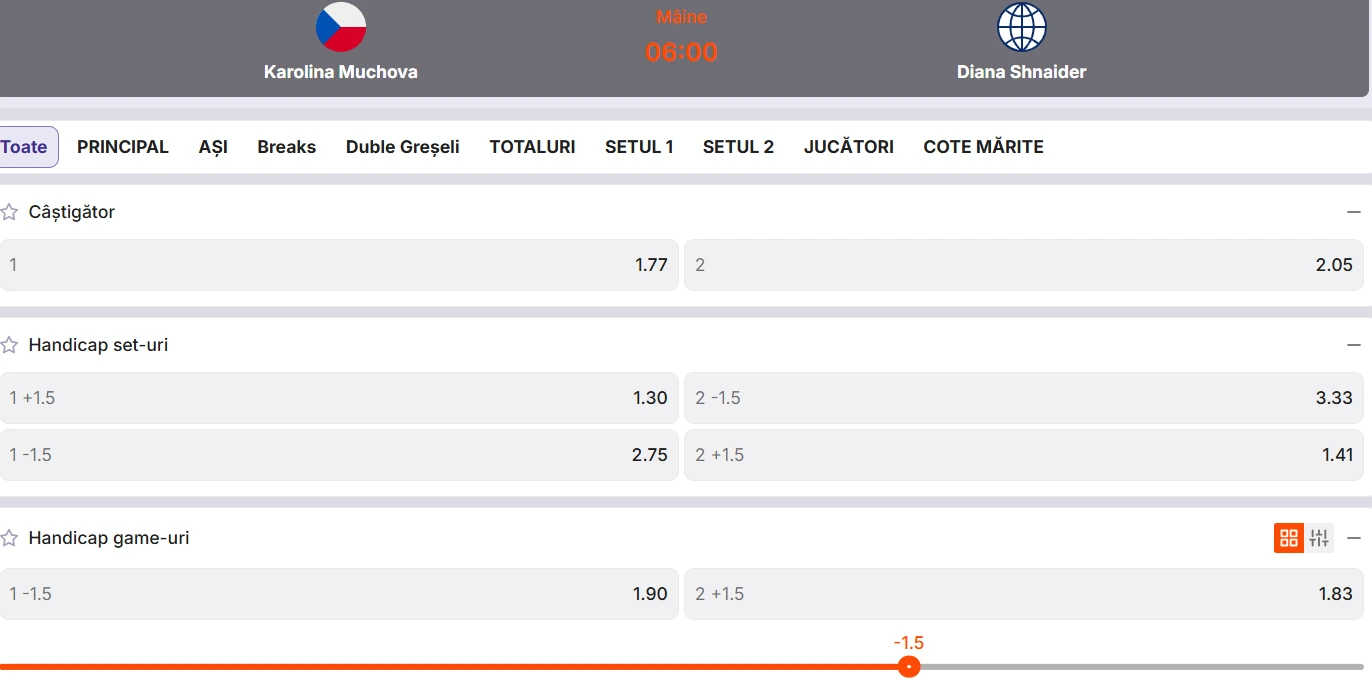Select the SETUL 2 tab
The width and height of the screenshot is (1372, 679).
738,147
